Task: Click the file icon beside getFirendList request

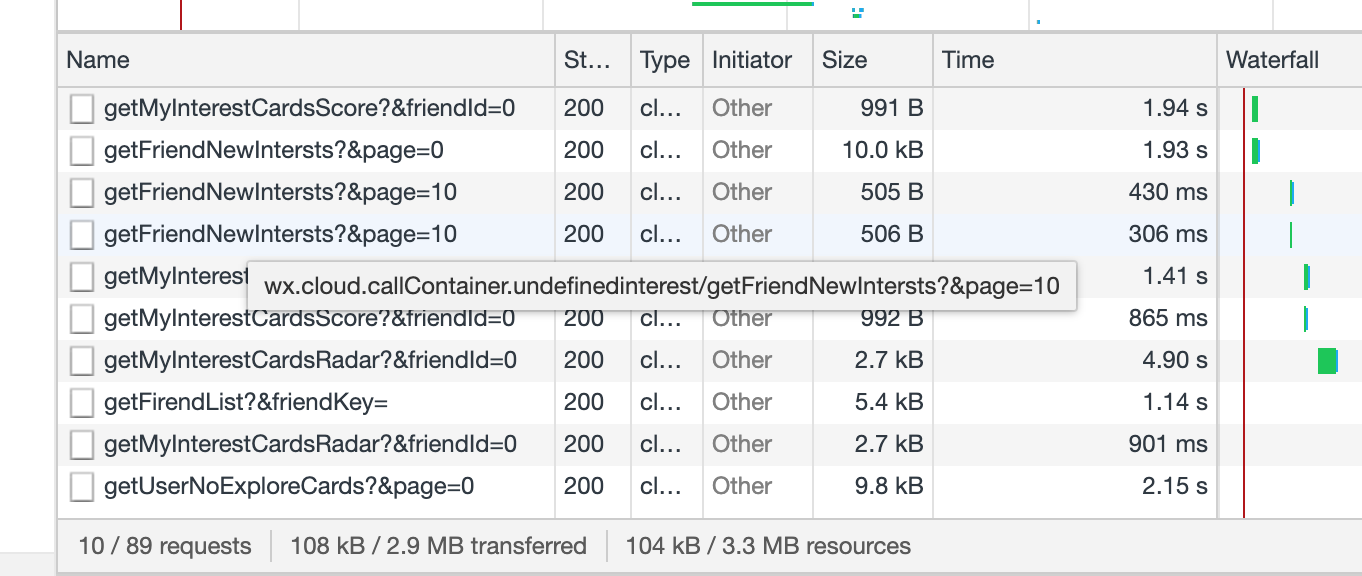Action: 82,403
